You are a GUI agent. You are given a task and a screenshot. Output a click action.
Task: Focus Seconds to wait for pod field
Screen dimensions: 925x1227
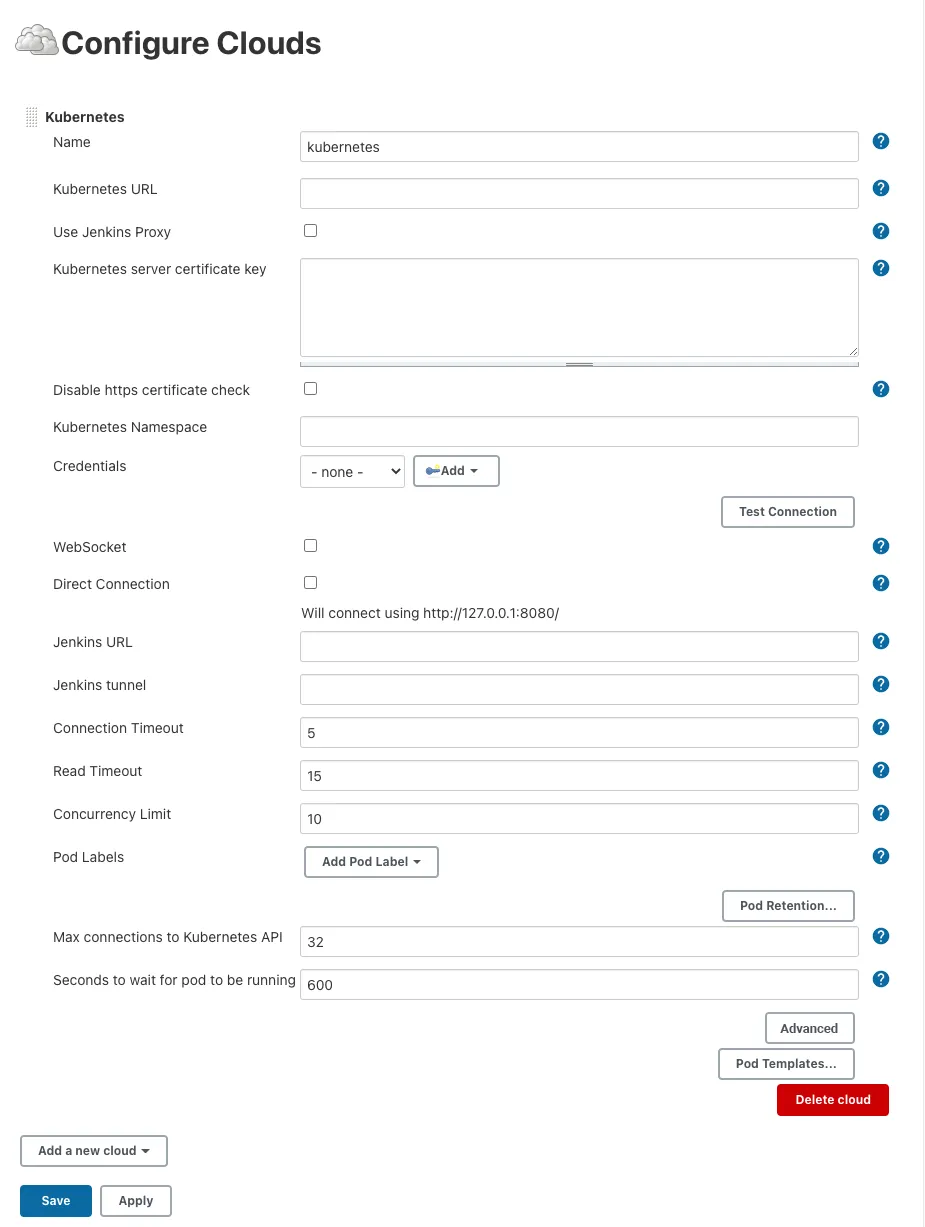pyautogui.click(x=579, y=985)
